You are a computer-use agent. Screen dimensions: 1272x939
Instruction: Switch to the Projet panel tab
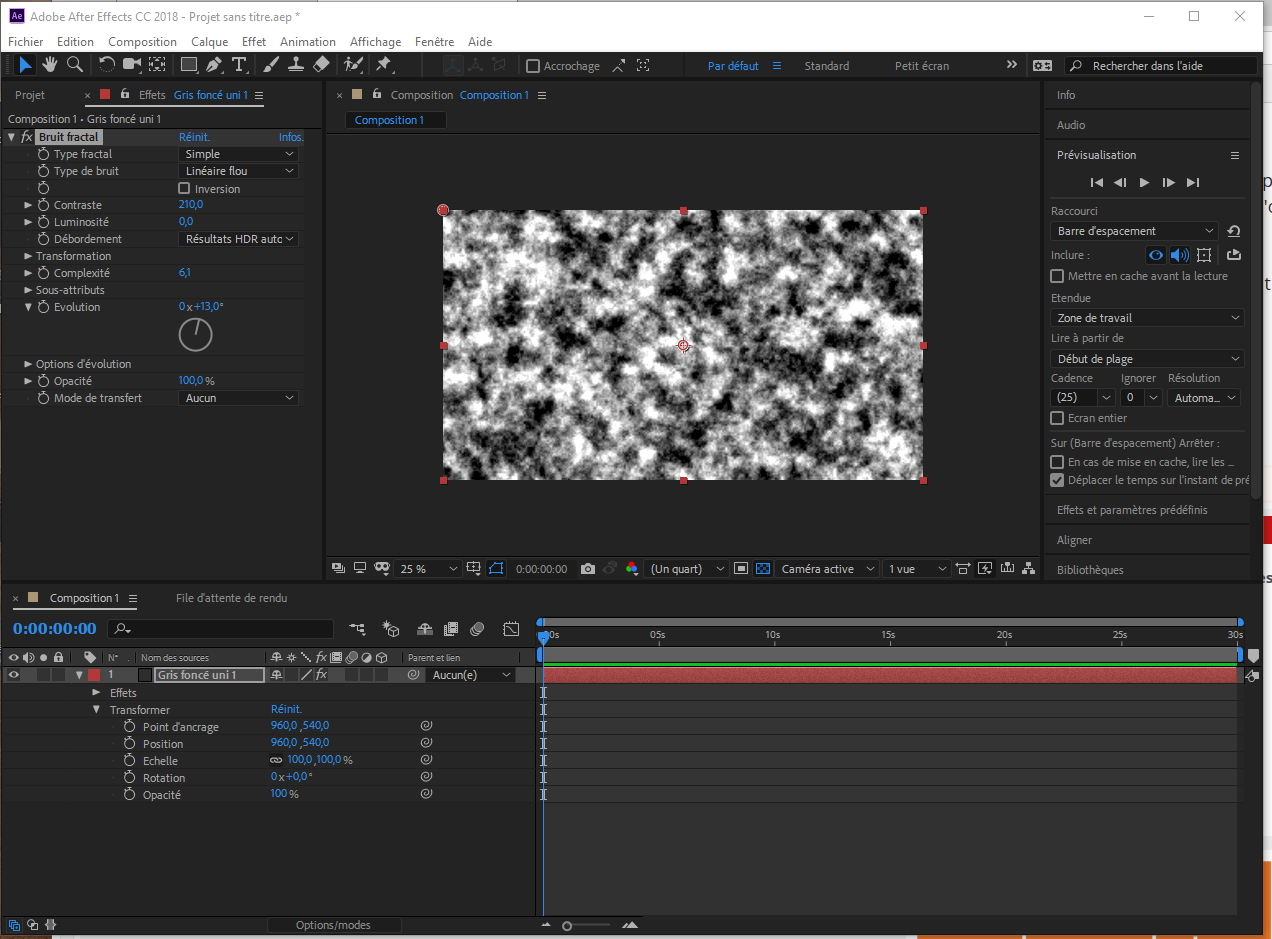coord(30,95)
